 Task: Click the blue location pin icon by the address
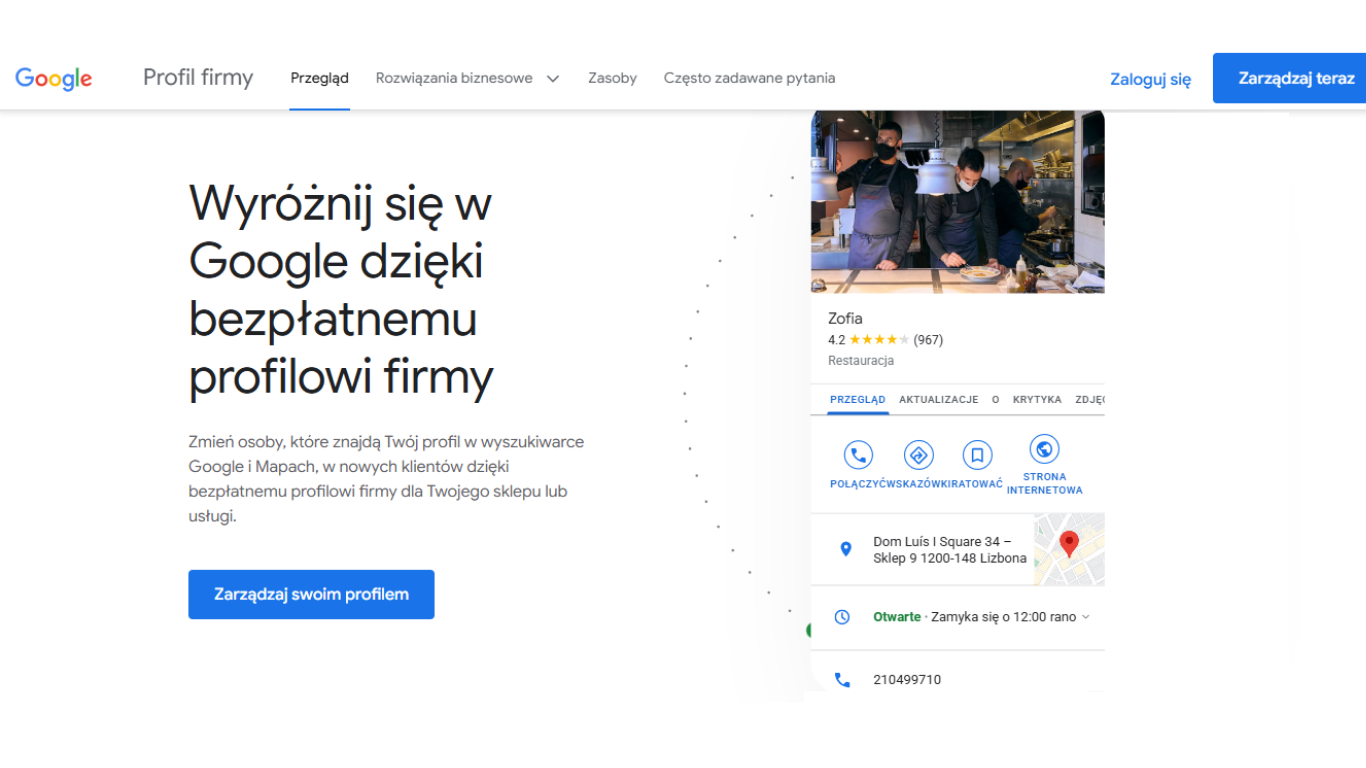(x=846, y=549)
